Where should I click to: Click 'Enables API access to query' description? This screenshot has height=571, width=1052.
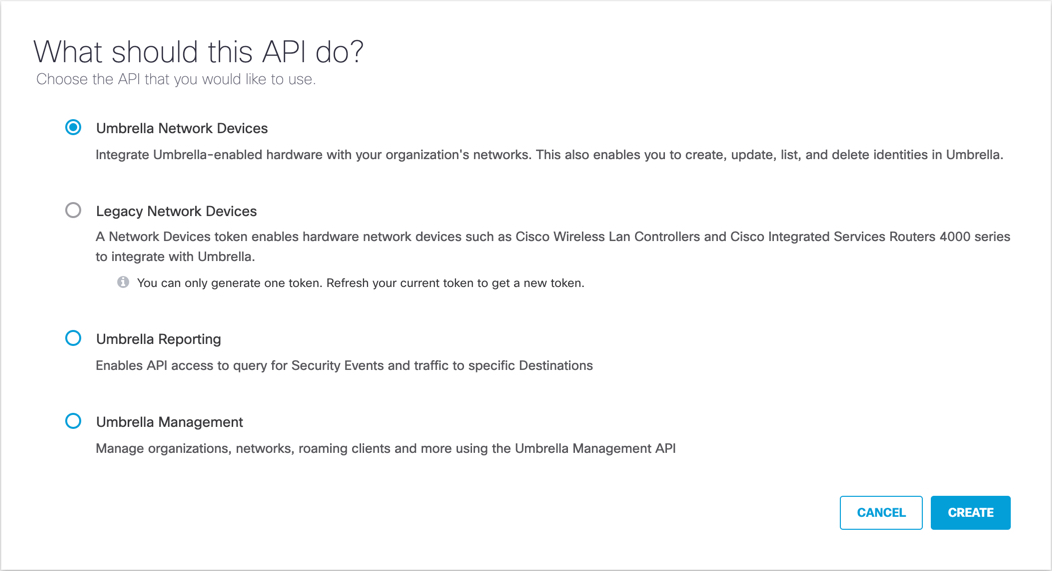pos(344,366)
